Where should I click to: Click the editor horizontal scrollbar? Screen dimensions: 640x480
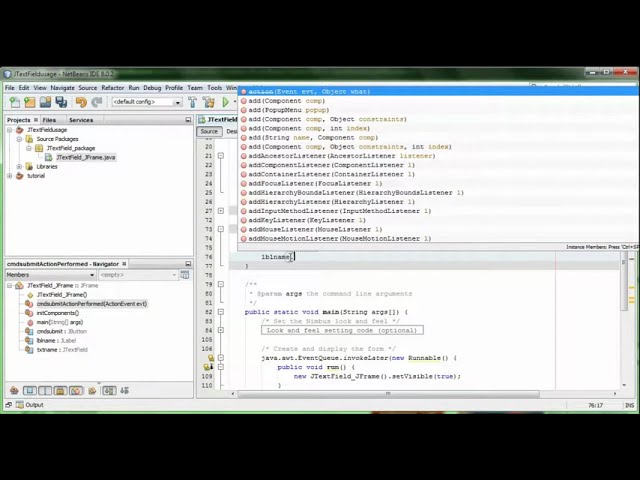tap(388, 393)
